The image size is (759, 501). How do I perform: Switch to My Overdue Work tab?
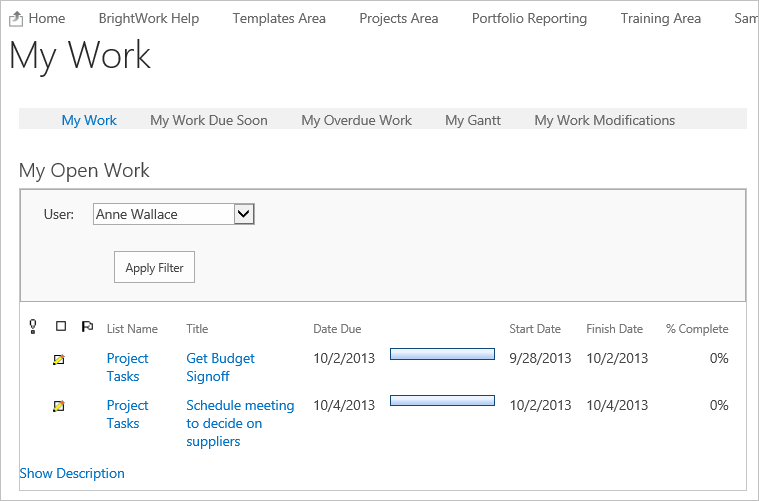click(x=356, y=120)
